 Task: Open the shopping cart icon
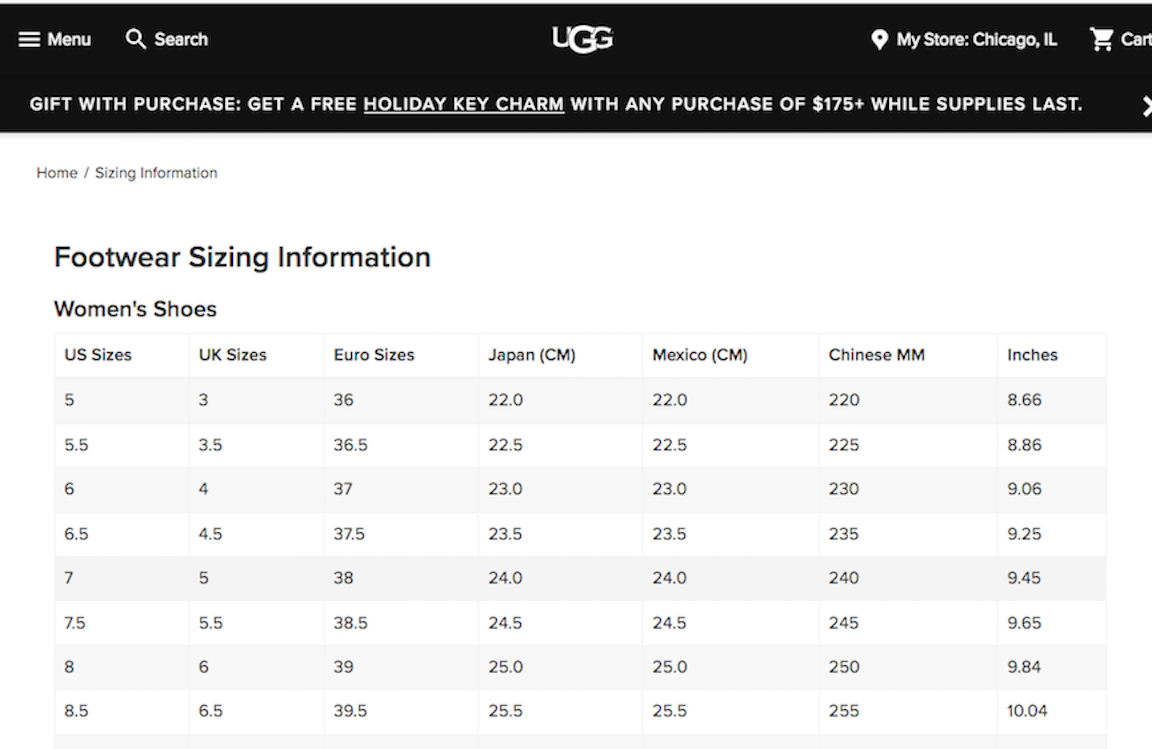click(1101, 39)
